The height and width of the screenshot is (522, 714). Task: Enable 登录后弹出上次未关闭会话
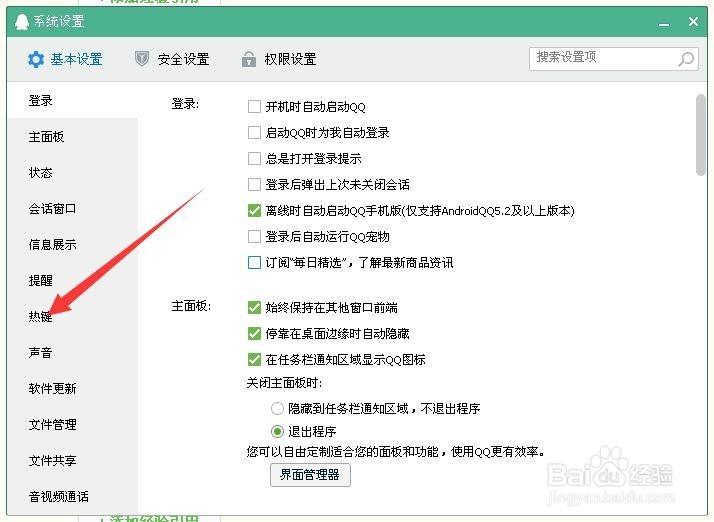point(254,184)
